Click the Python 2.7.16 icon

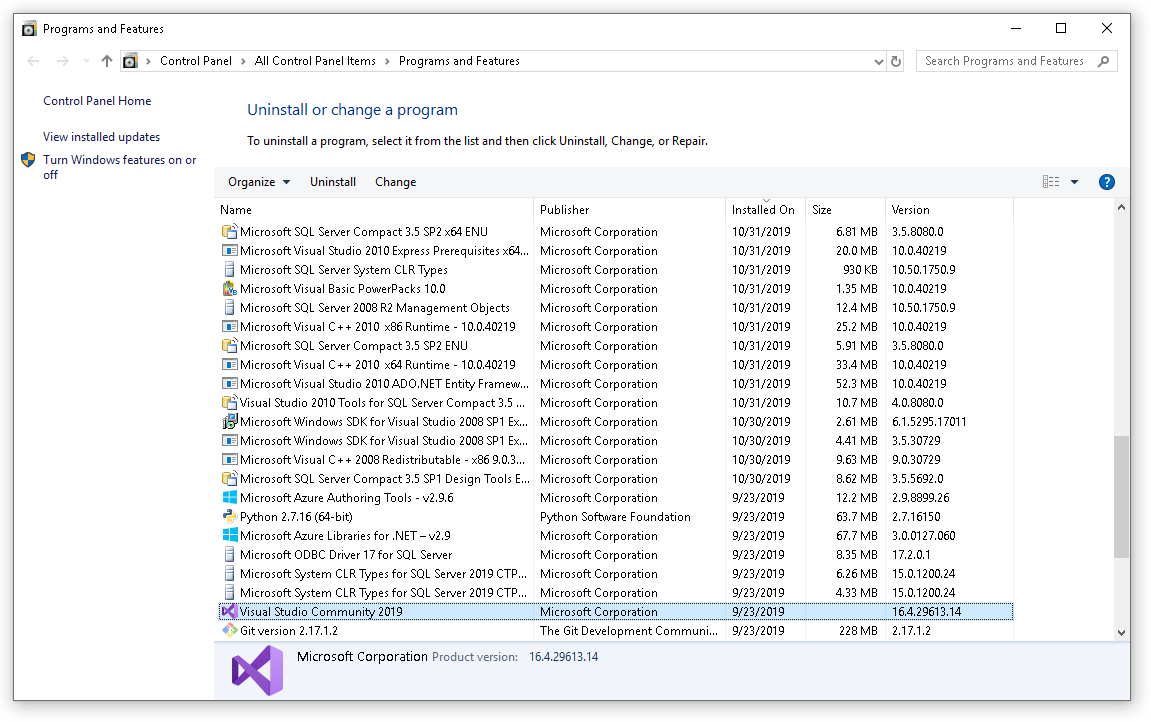pyautogui.click(x=230, y=517)
